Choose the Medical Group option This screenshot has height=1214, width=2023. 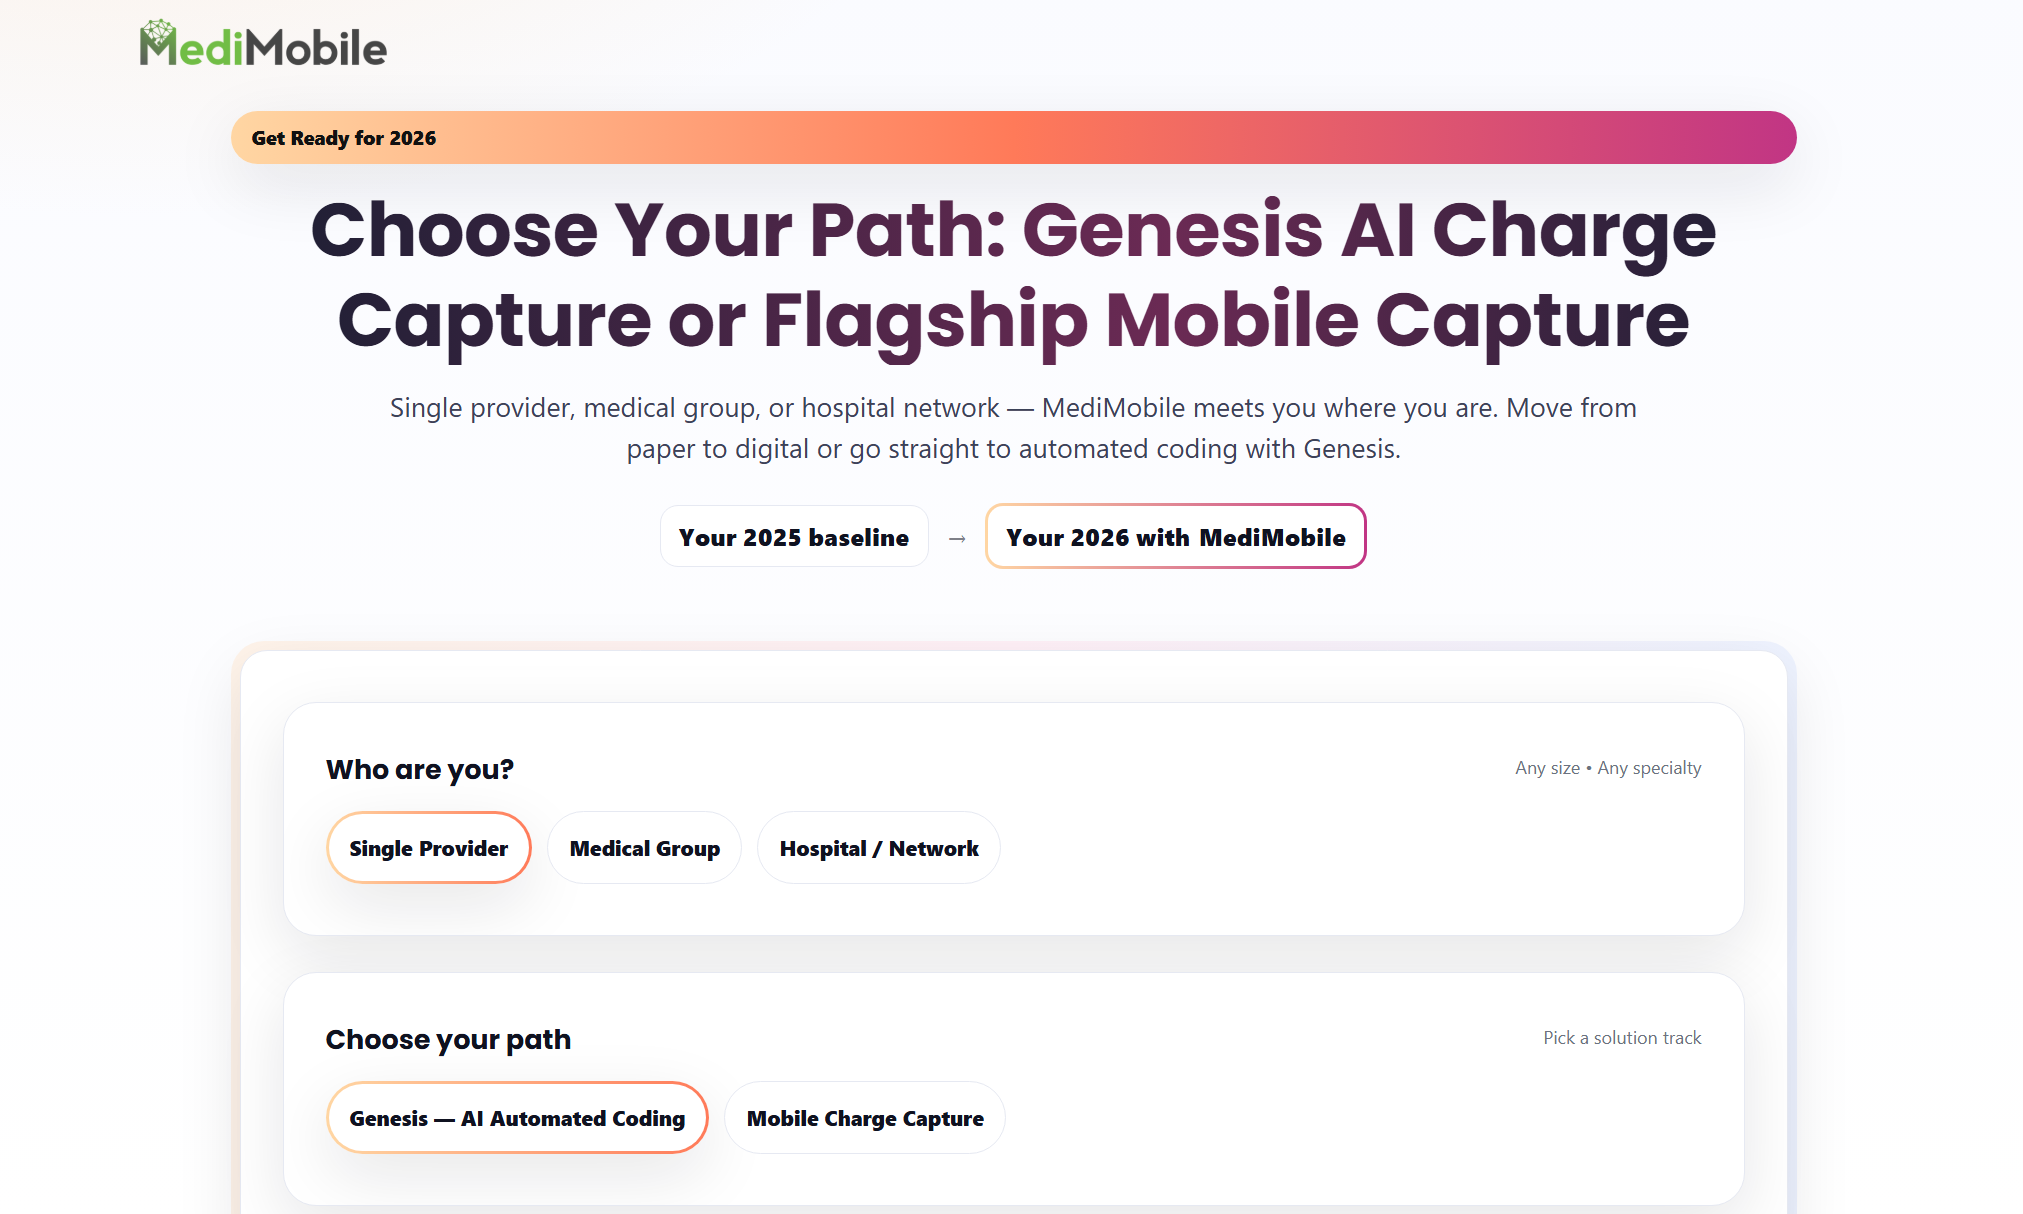[x=644, y=848]
